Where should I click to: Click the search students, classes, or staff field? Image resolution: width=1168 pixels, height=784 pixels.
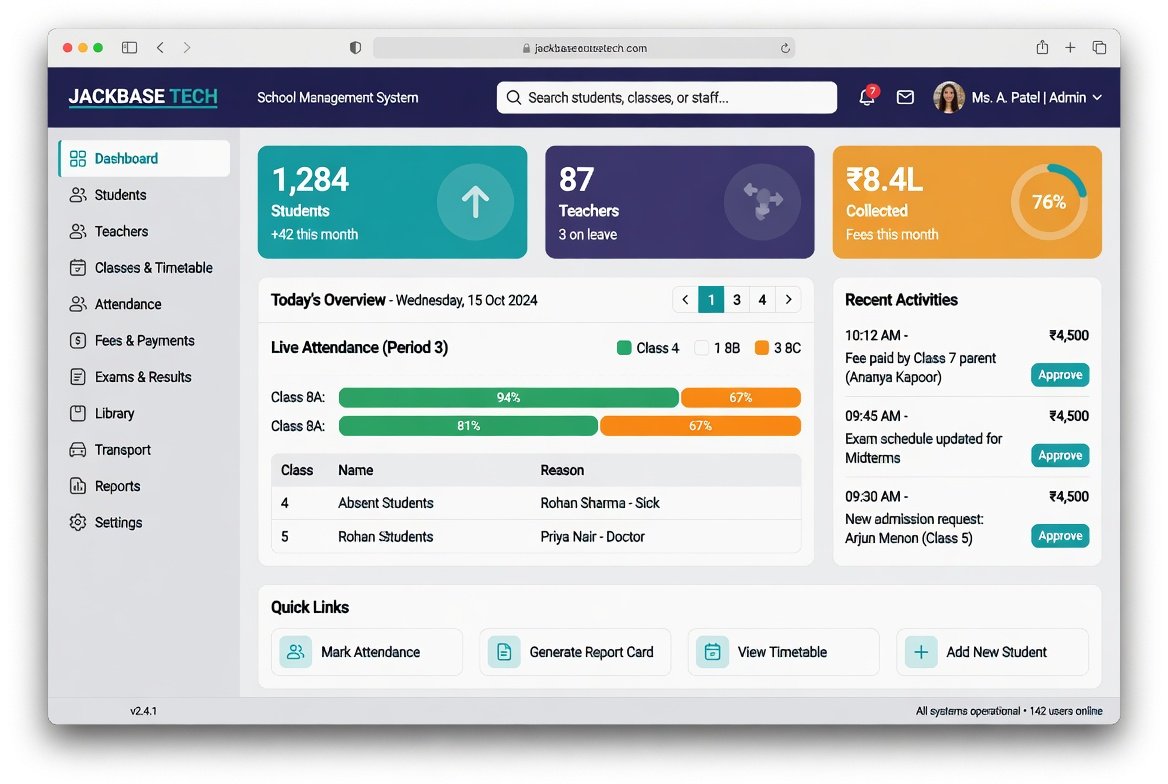coord(667,98)
